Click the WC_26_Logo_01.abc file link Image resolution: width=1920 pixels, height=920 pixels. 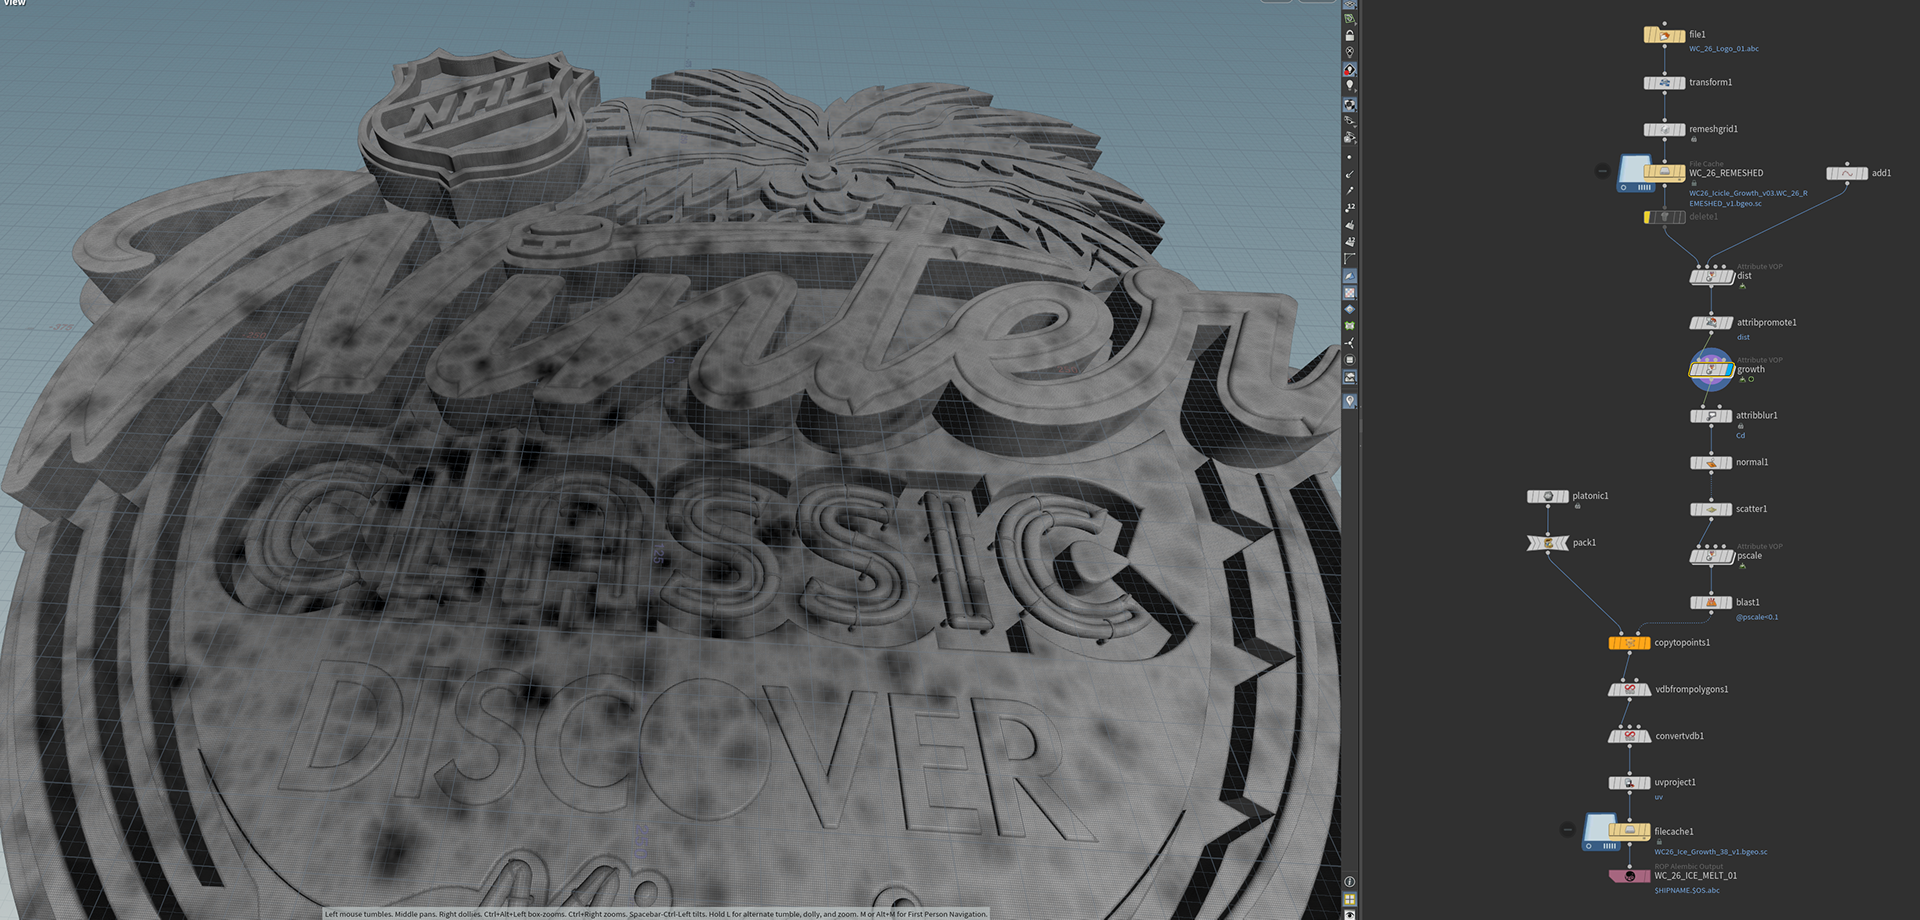(1724, 48)
